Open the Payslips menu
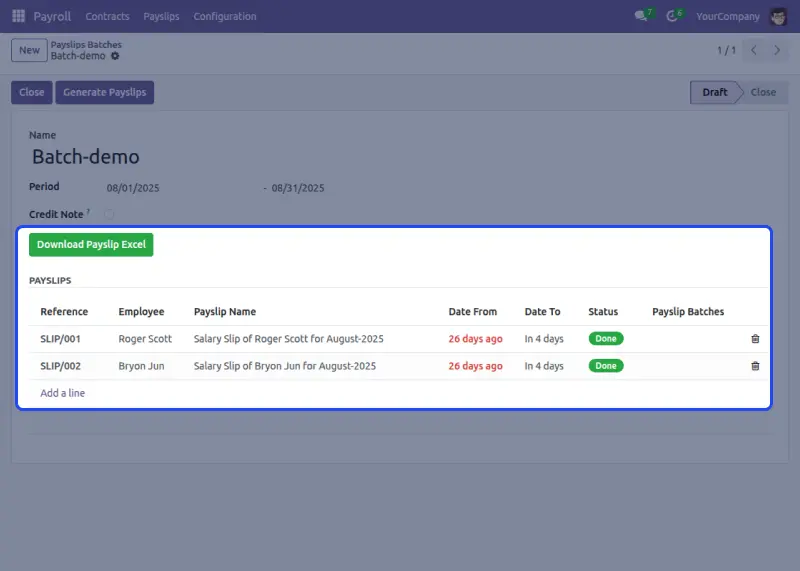Screen dimensions: 800x571 tap(161, 16)
